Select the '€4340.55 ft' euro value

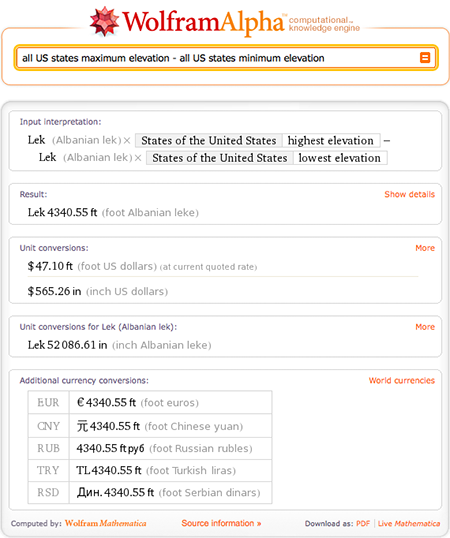pyautogui.click(x=106, y=402)
